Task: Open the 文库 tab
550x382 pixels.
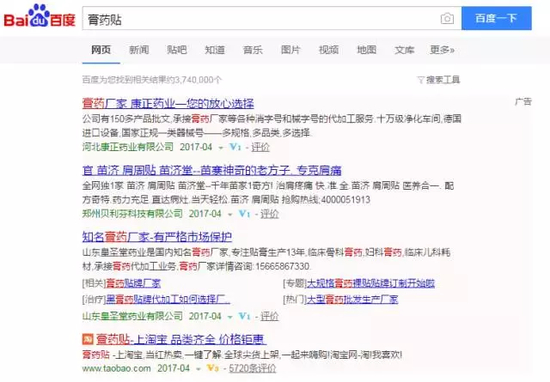Action: click(404, 50)
